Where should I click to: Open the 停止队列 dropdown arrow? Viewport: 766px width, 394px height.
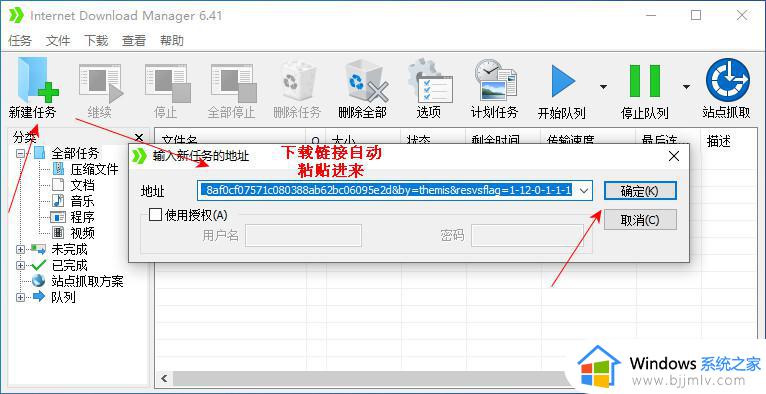point(686,87)
